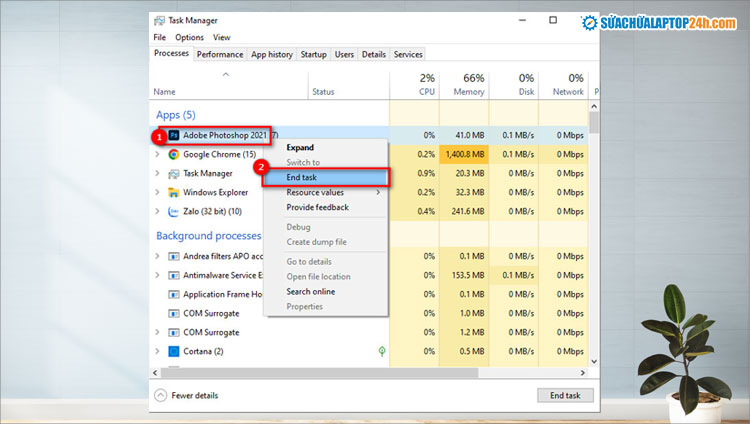This screenshot has width=750, height=425.
Task: Click the Background processes heading
Action: tap(209, 236)
